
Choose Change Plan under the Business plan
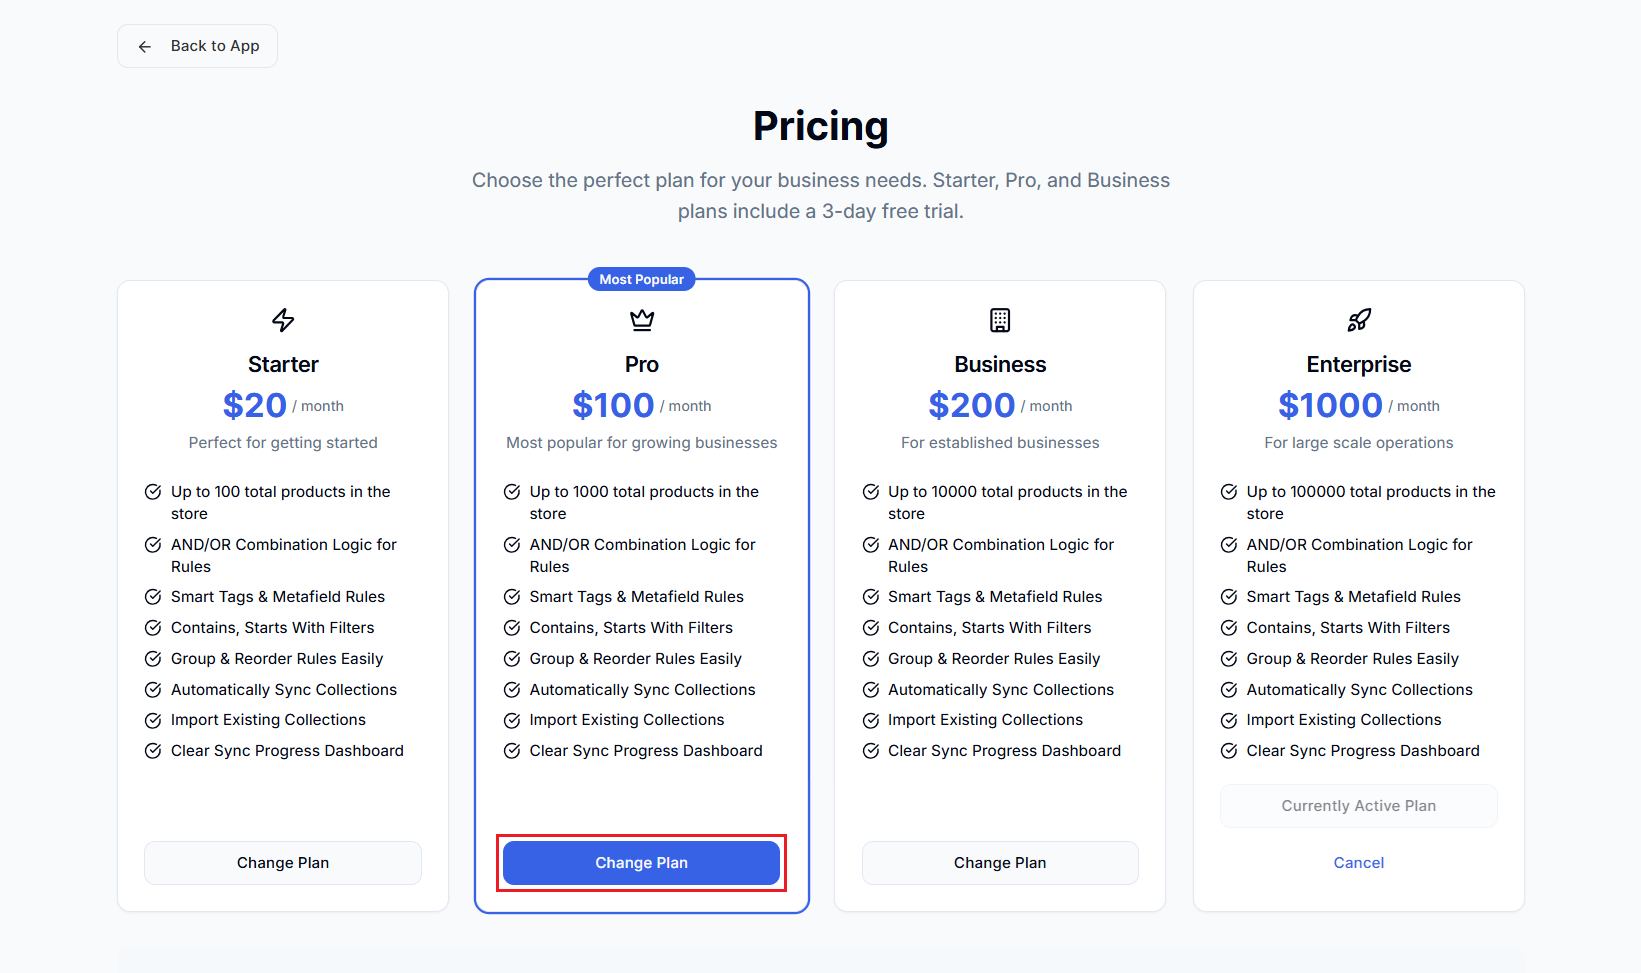1000,862
